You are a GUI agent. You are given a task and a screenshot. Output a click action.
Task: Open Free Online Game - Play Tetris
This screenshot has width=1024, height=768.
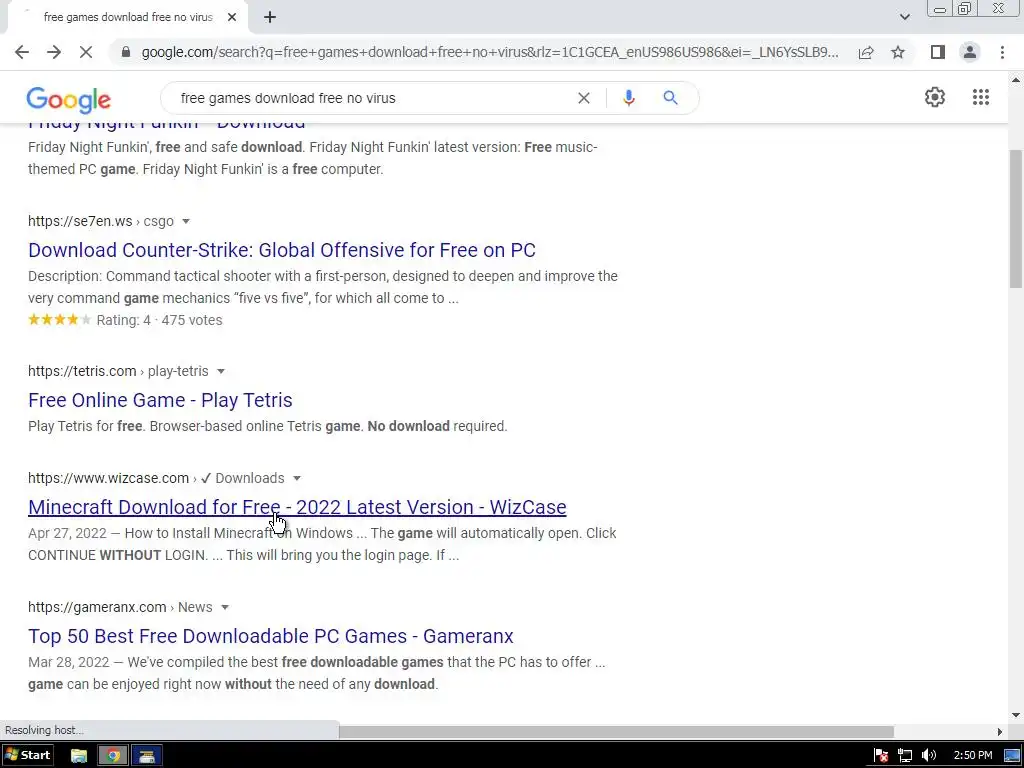160,400
